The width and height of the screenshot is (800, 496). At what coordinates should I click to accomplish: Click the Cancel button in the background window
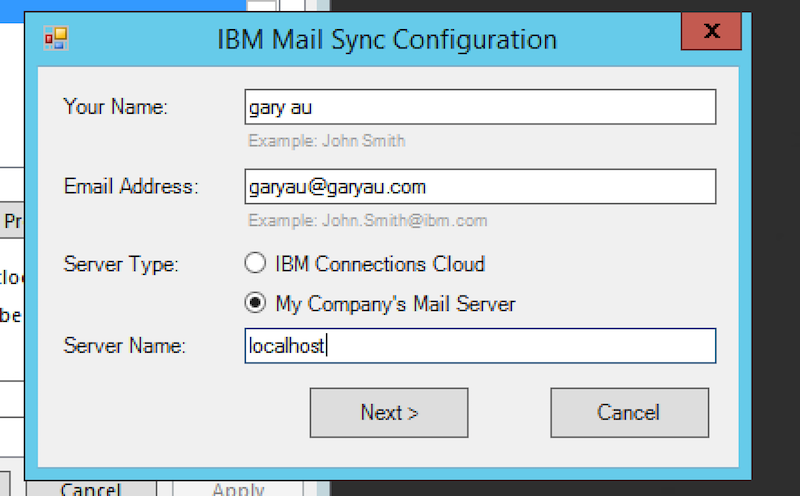point(91,488)
